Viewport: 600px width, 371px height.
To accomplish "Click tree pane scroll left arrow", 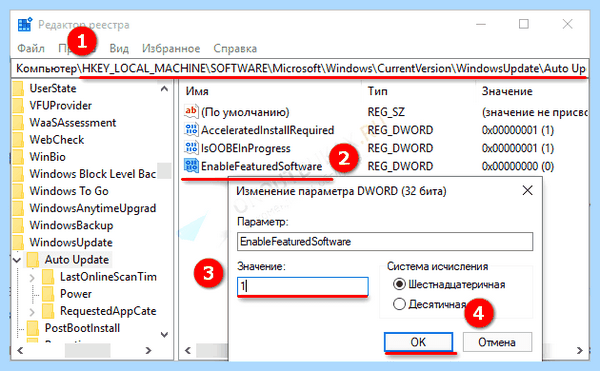I will [x=20, y=350].
